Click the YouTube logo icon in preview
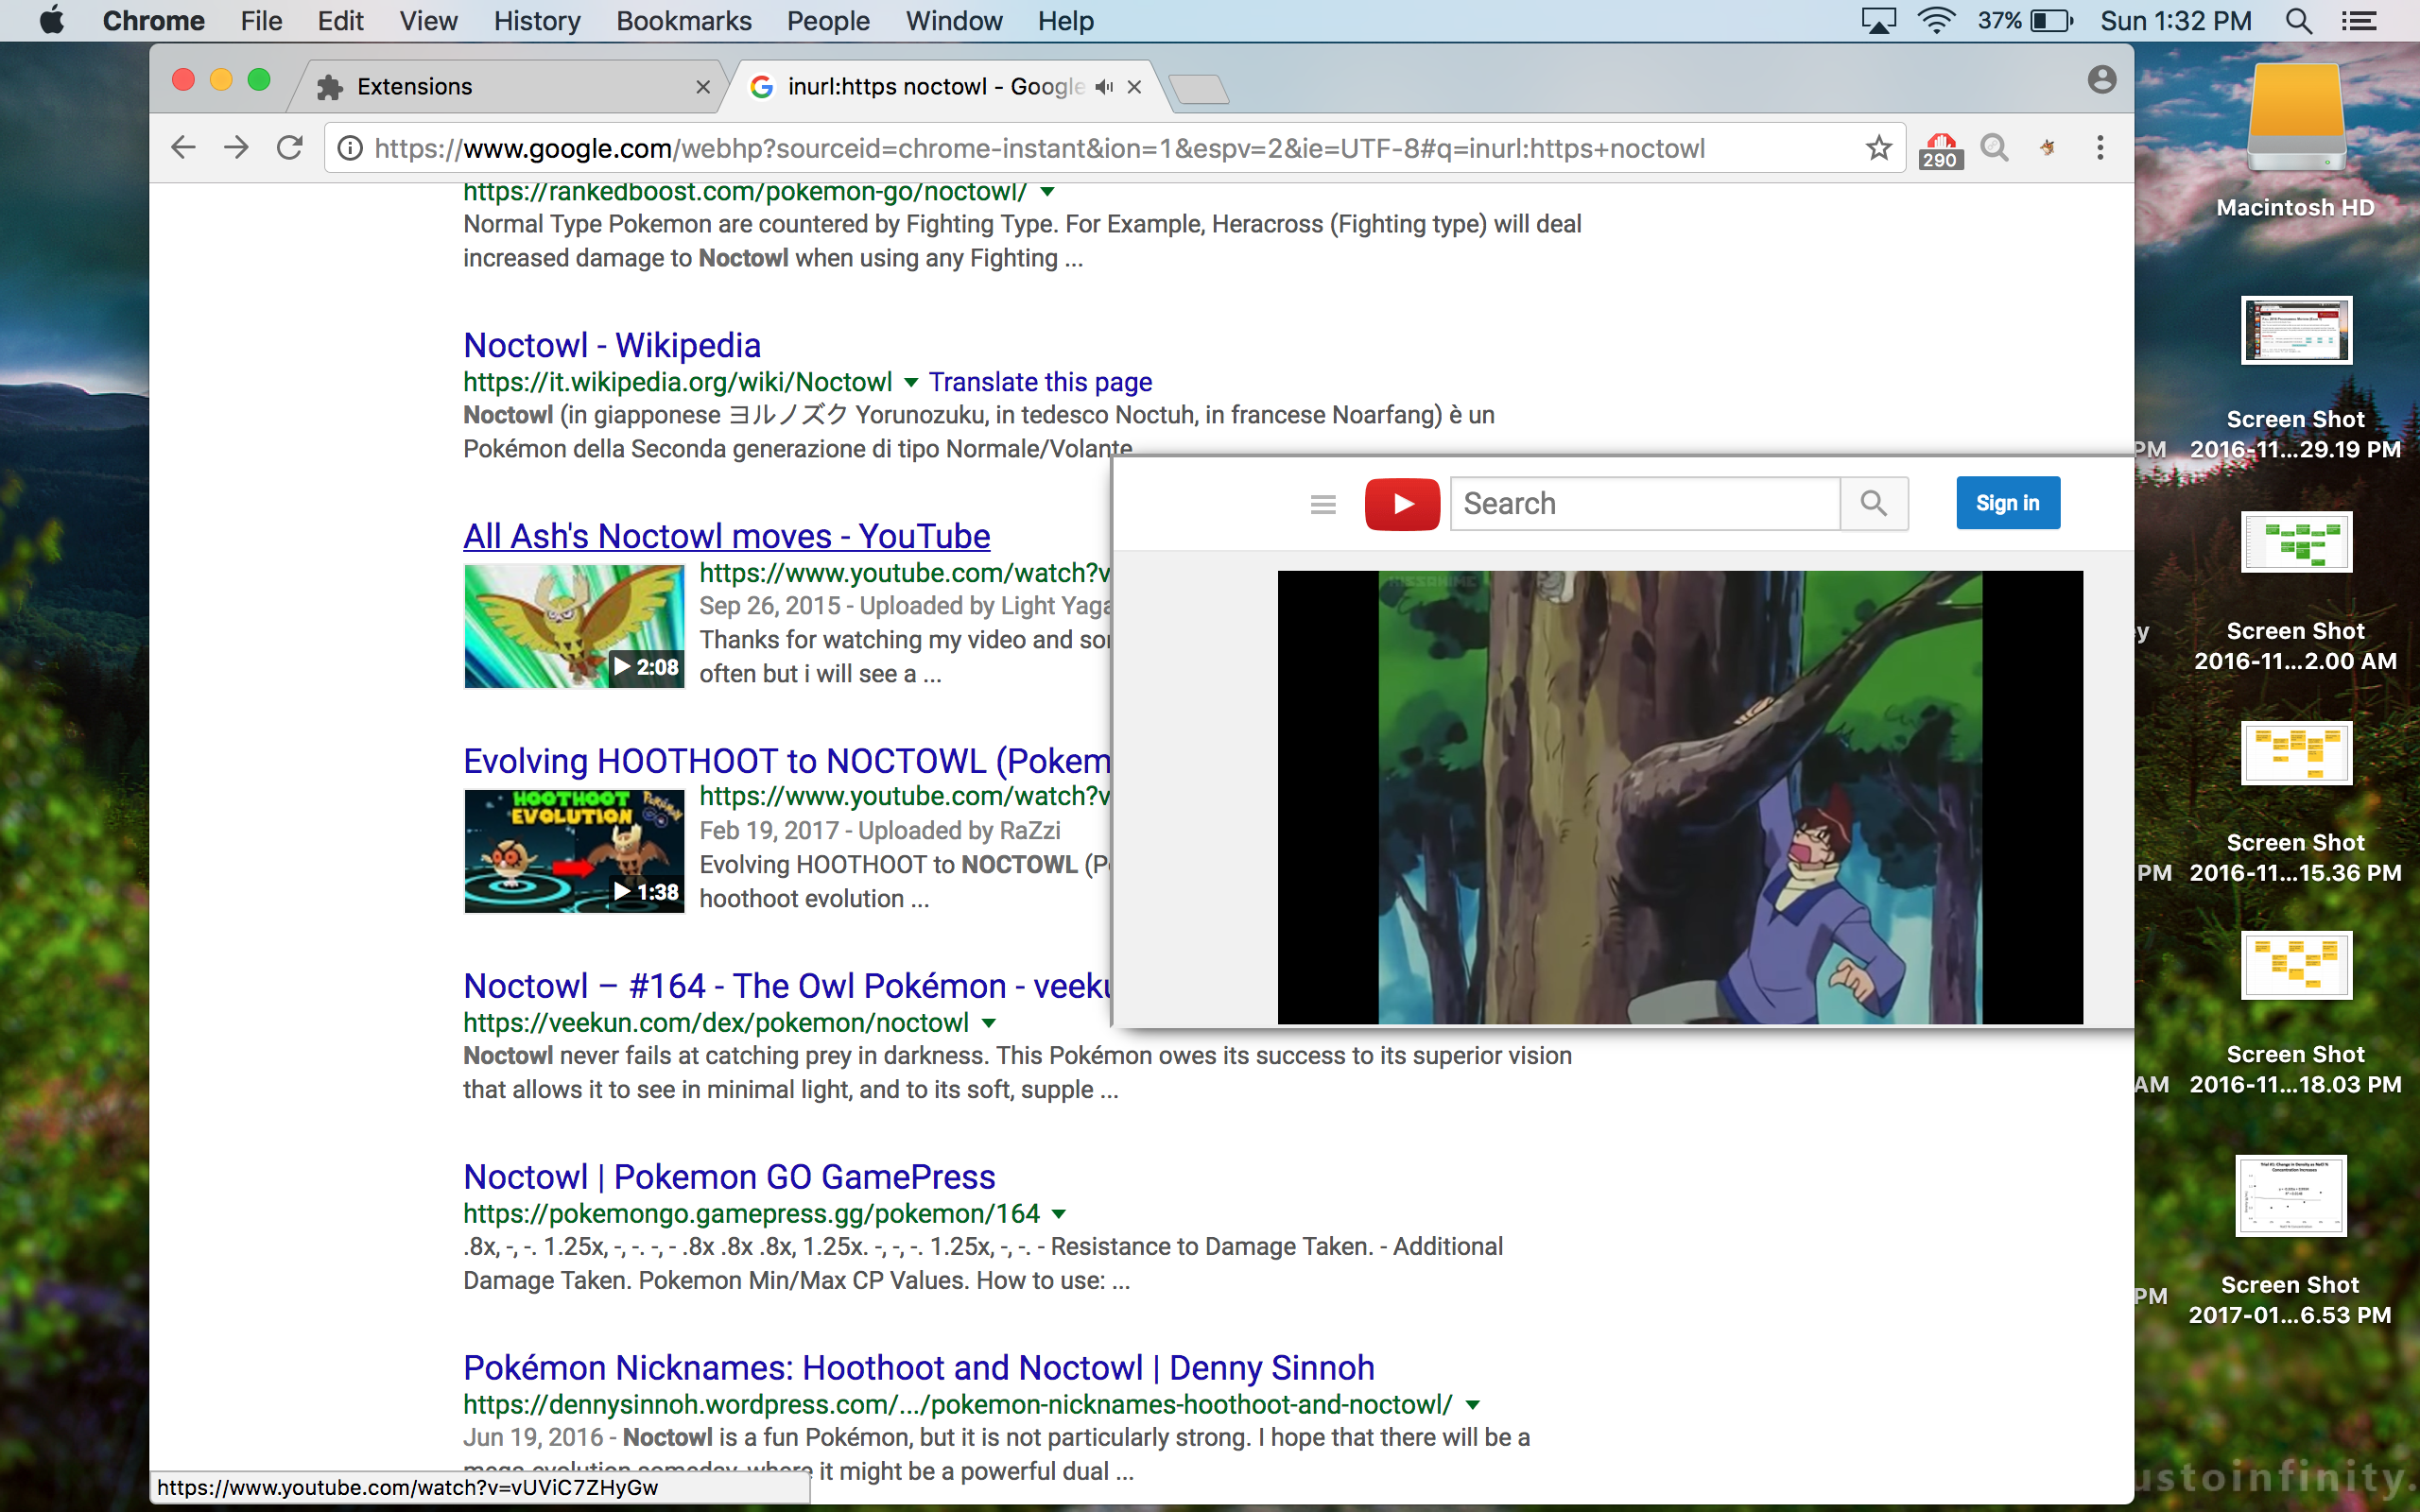Image resolution: width=2420 pixels, height=1512 pixels. pyautogui.click(x=1402, y=503)
